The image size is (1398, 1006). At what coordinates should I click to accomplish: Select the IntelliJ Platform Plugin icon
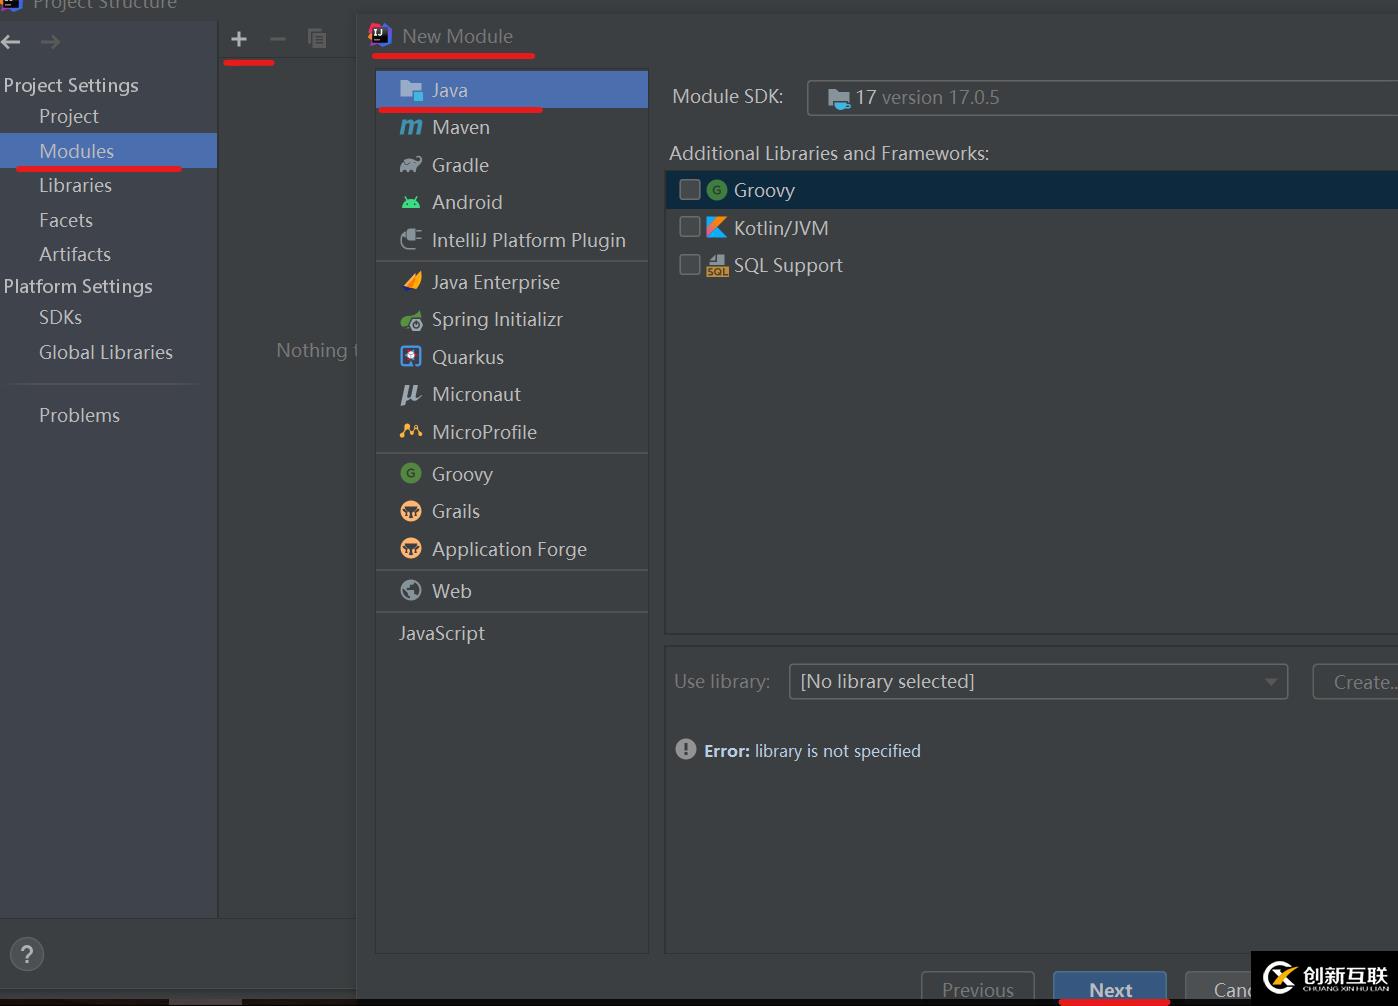[411, 240]
